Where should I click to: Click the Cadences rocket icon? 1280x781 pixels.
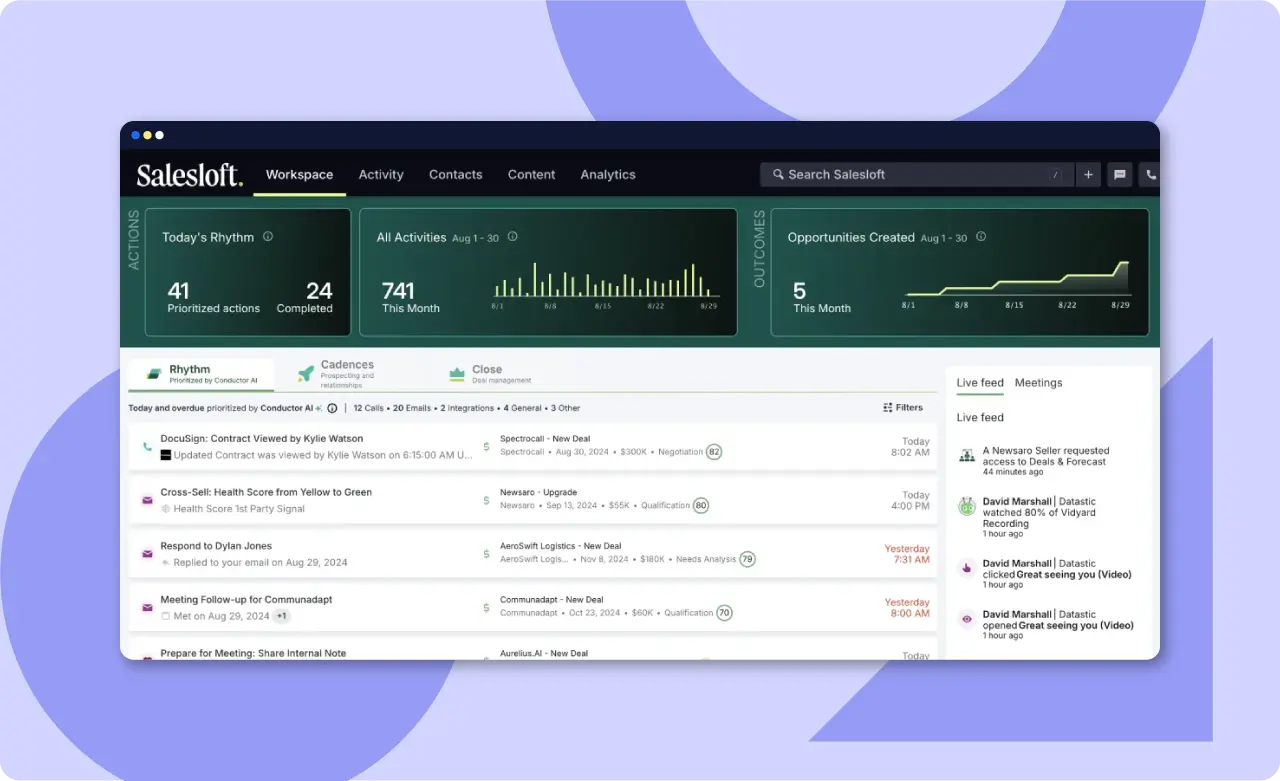coord(306,373)
